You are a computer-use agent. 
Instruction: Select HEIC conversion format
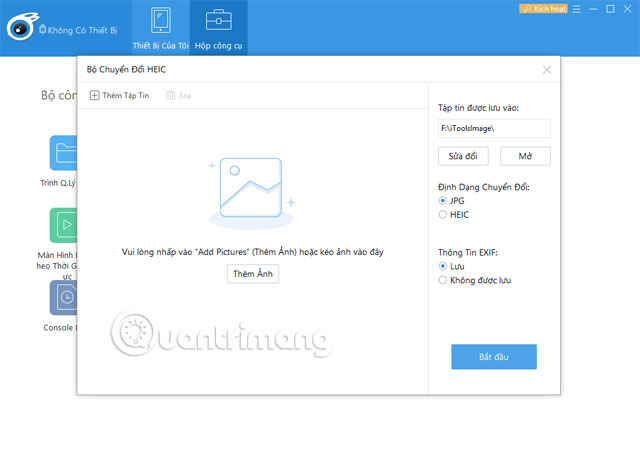point(454,215)
